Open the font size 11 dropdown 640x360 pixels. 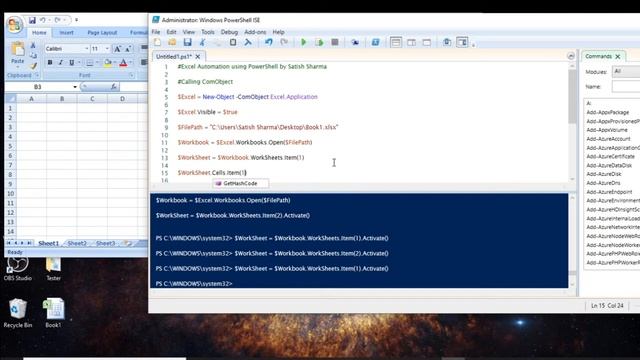pyautogui.click(x=107, y=49)
